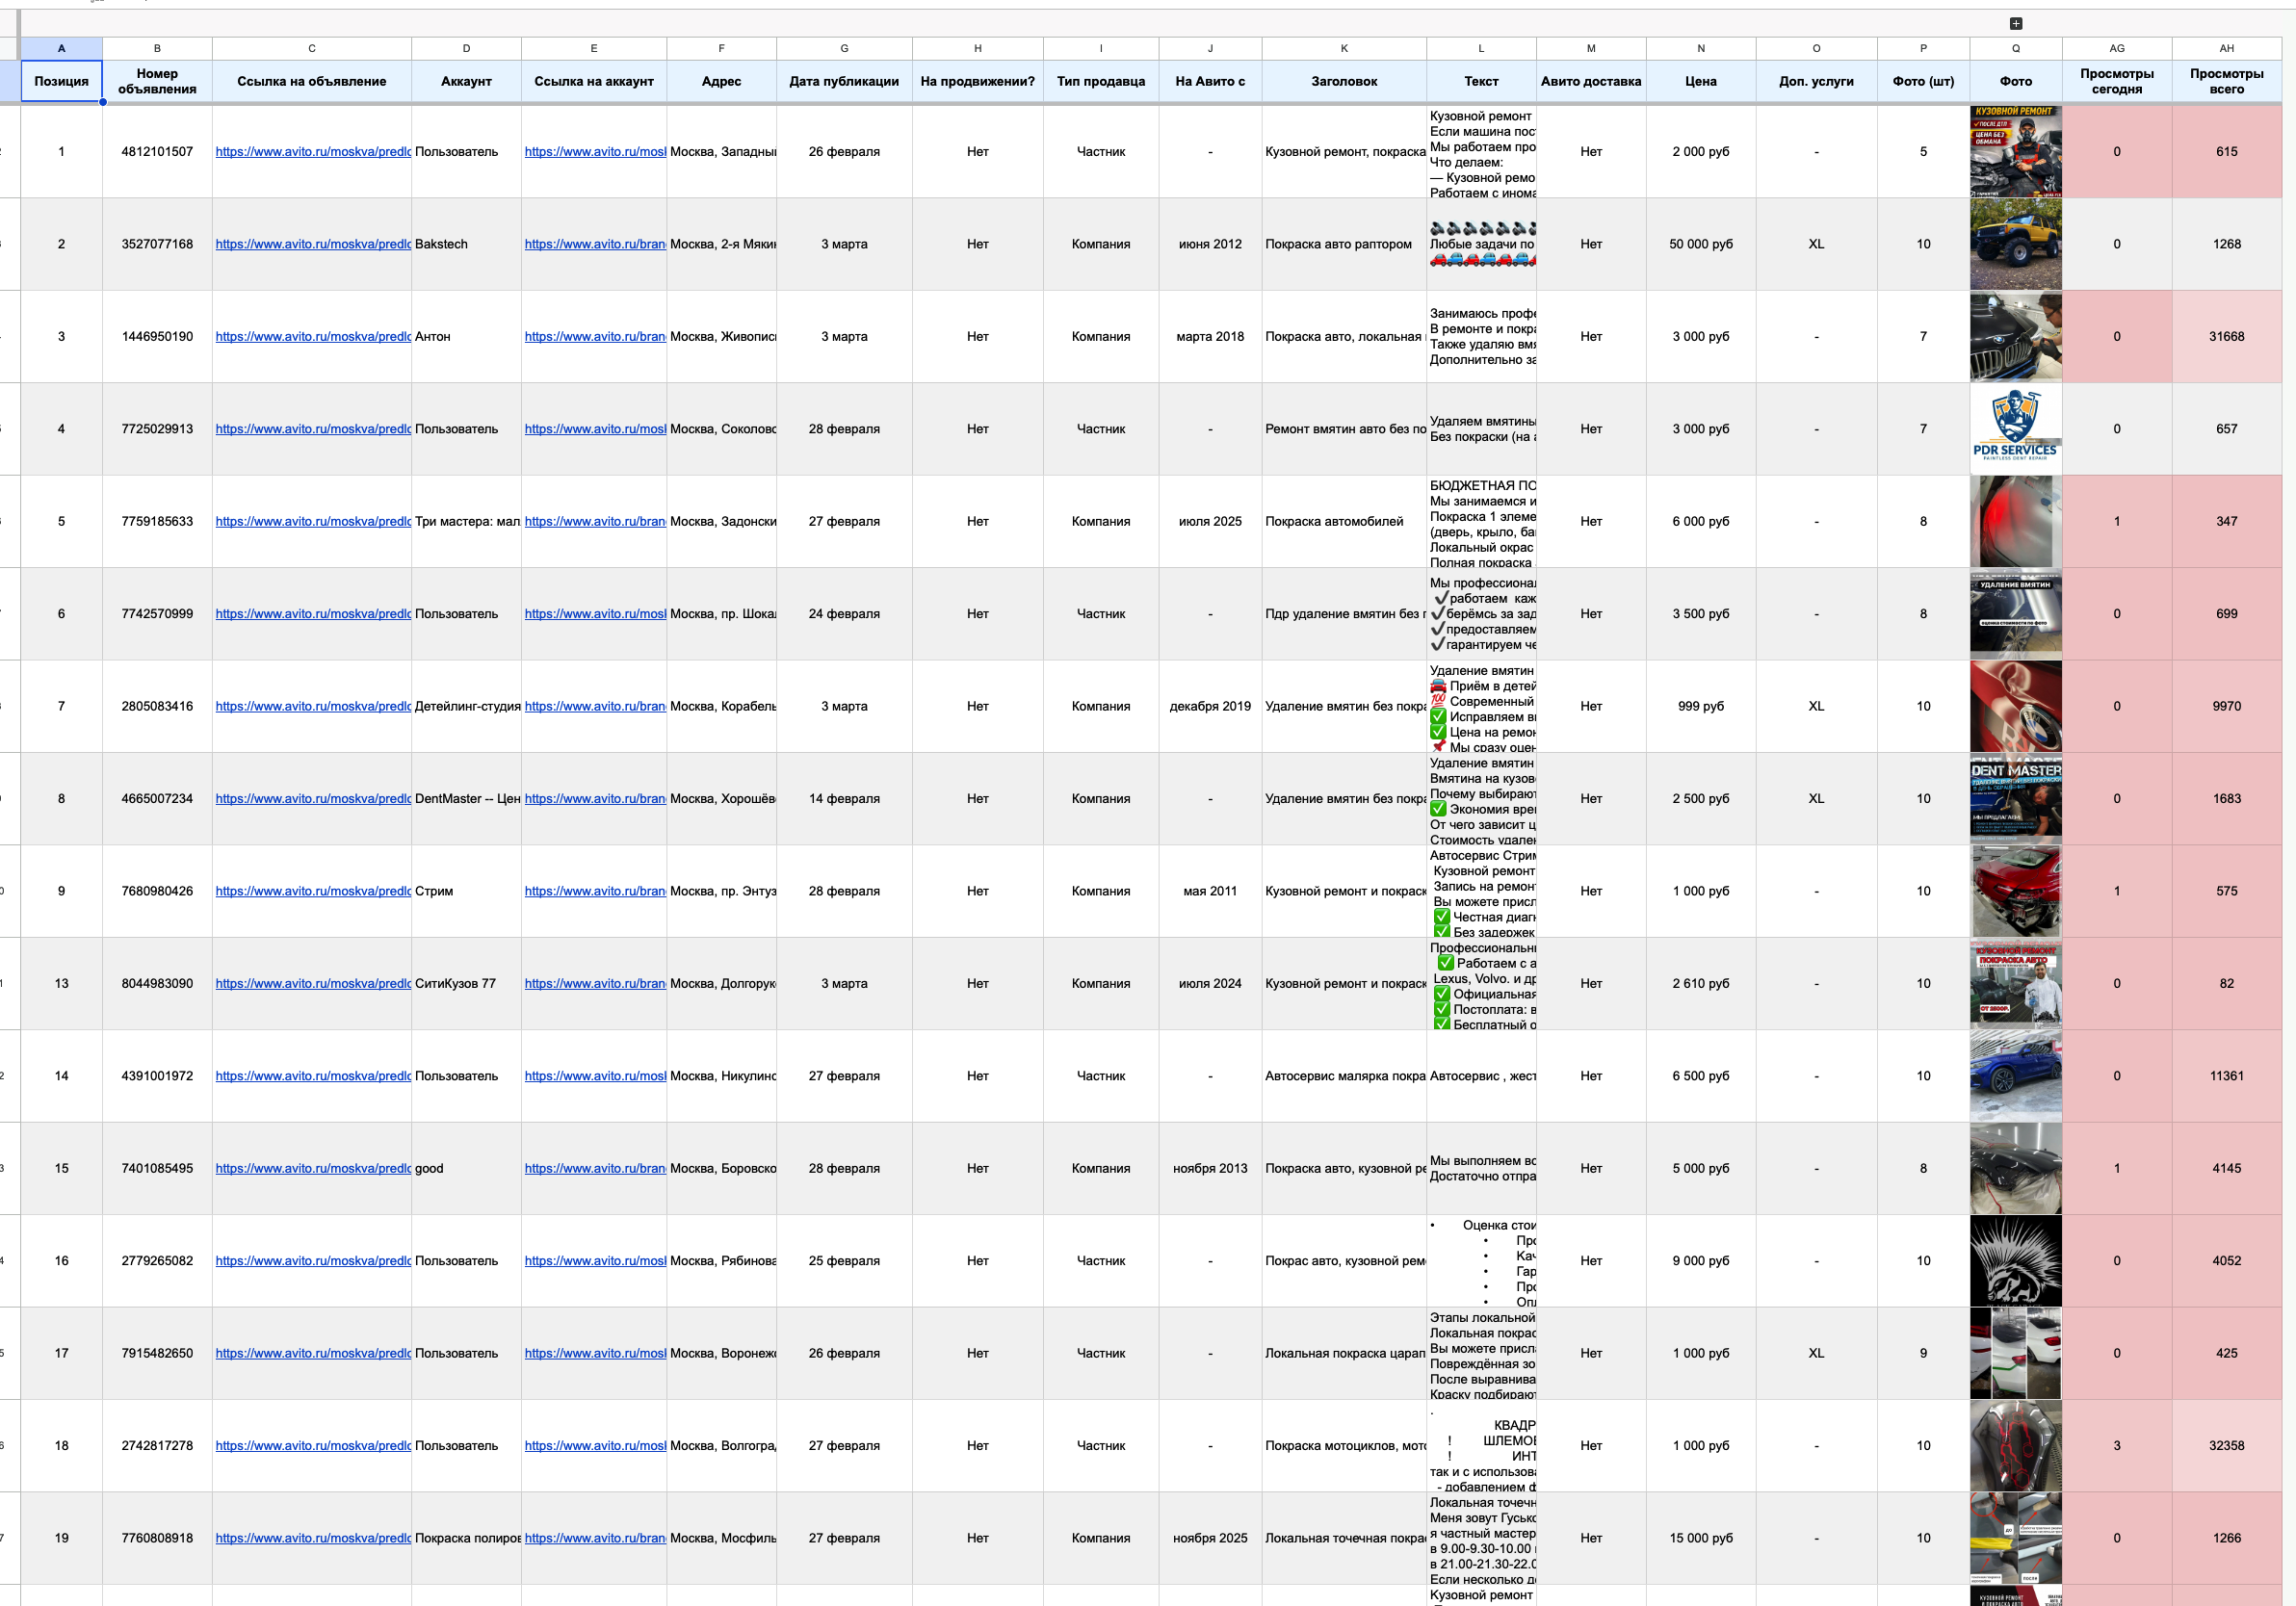
Task: Click PDR Services logo thumbnail
Action: coord(2015,429)
